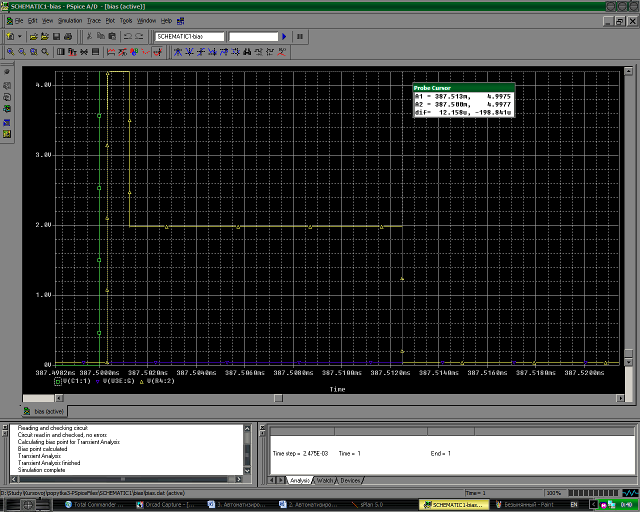The height and width of the screenshot is (512, 640).
Task: Click the Add Trace toolbar icon
Action: (x=110, y=50)
